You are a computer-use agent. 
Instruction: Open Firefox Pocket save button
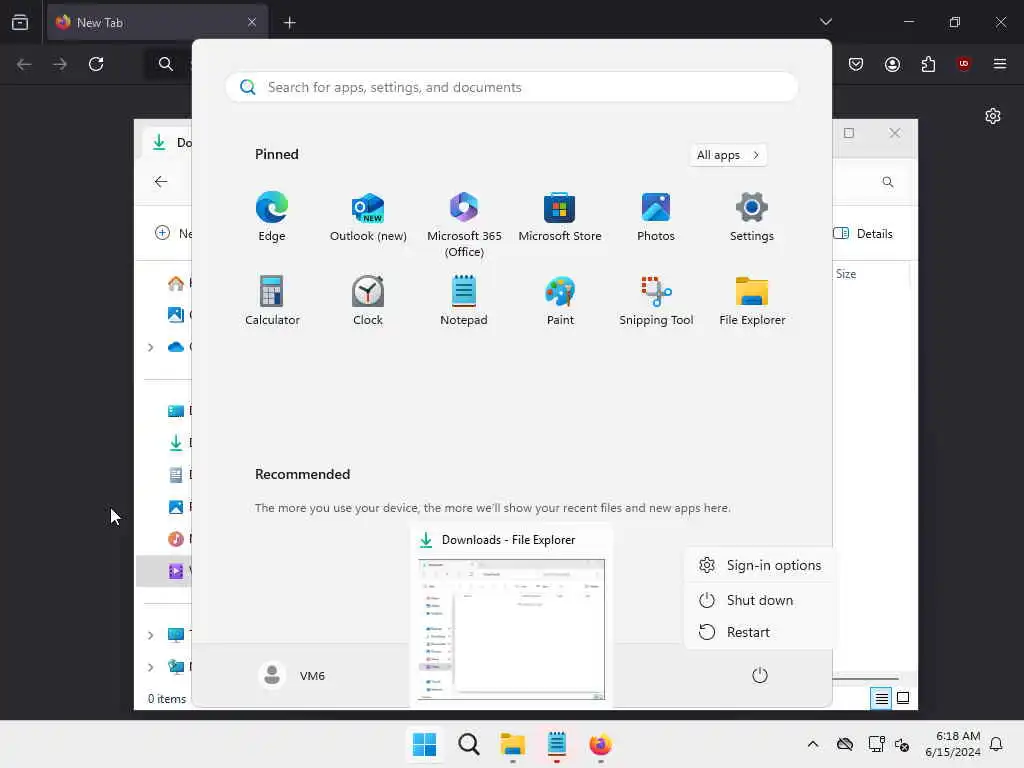[x=856, y=64]
